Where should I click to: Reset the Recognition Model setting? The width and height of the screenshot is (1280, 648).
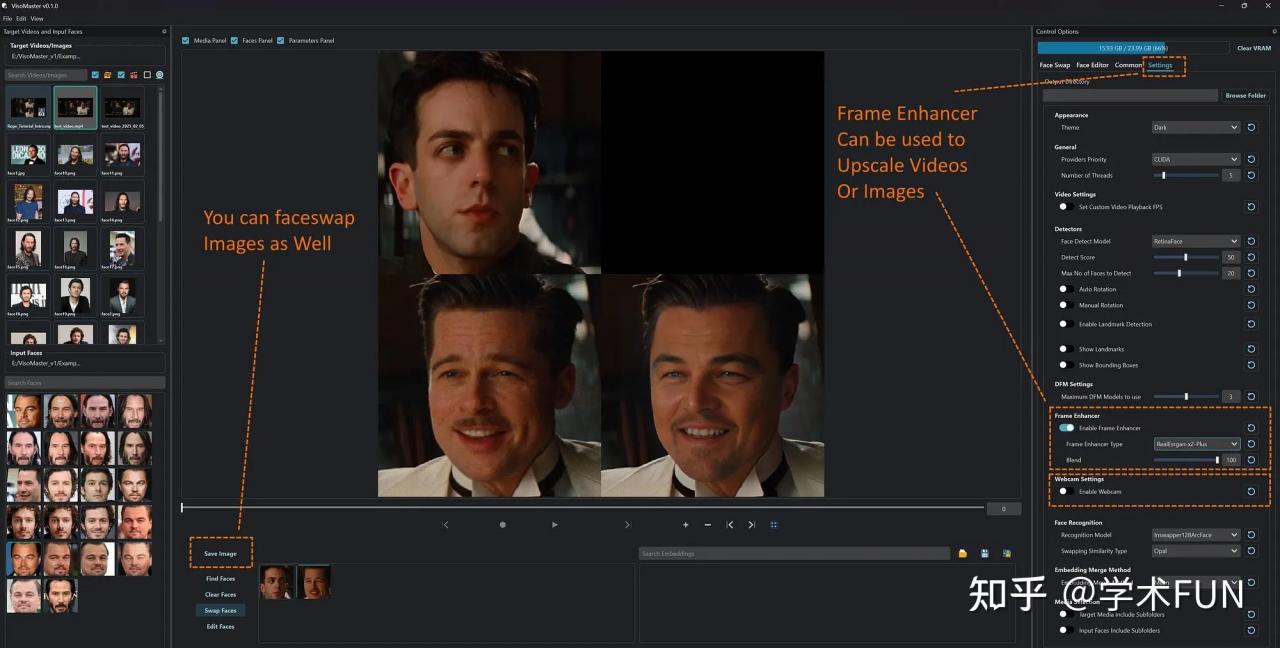click(1251, 535)
